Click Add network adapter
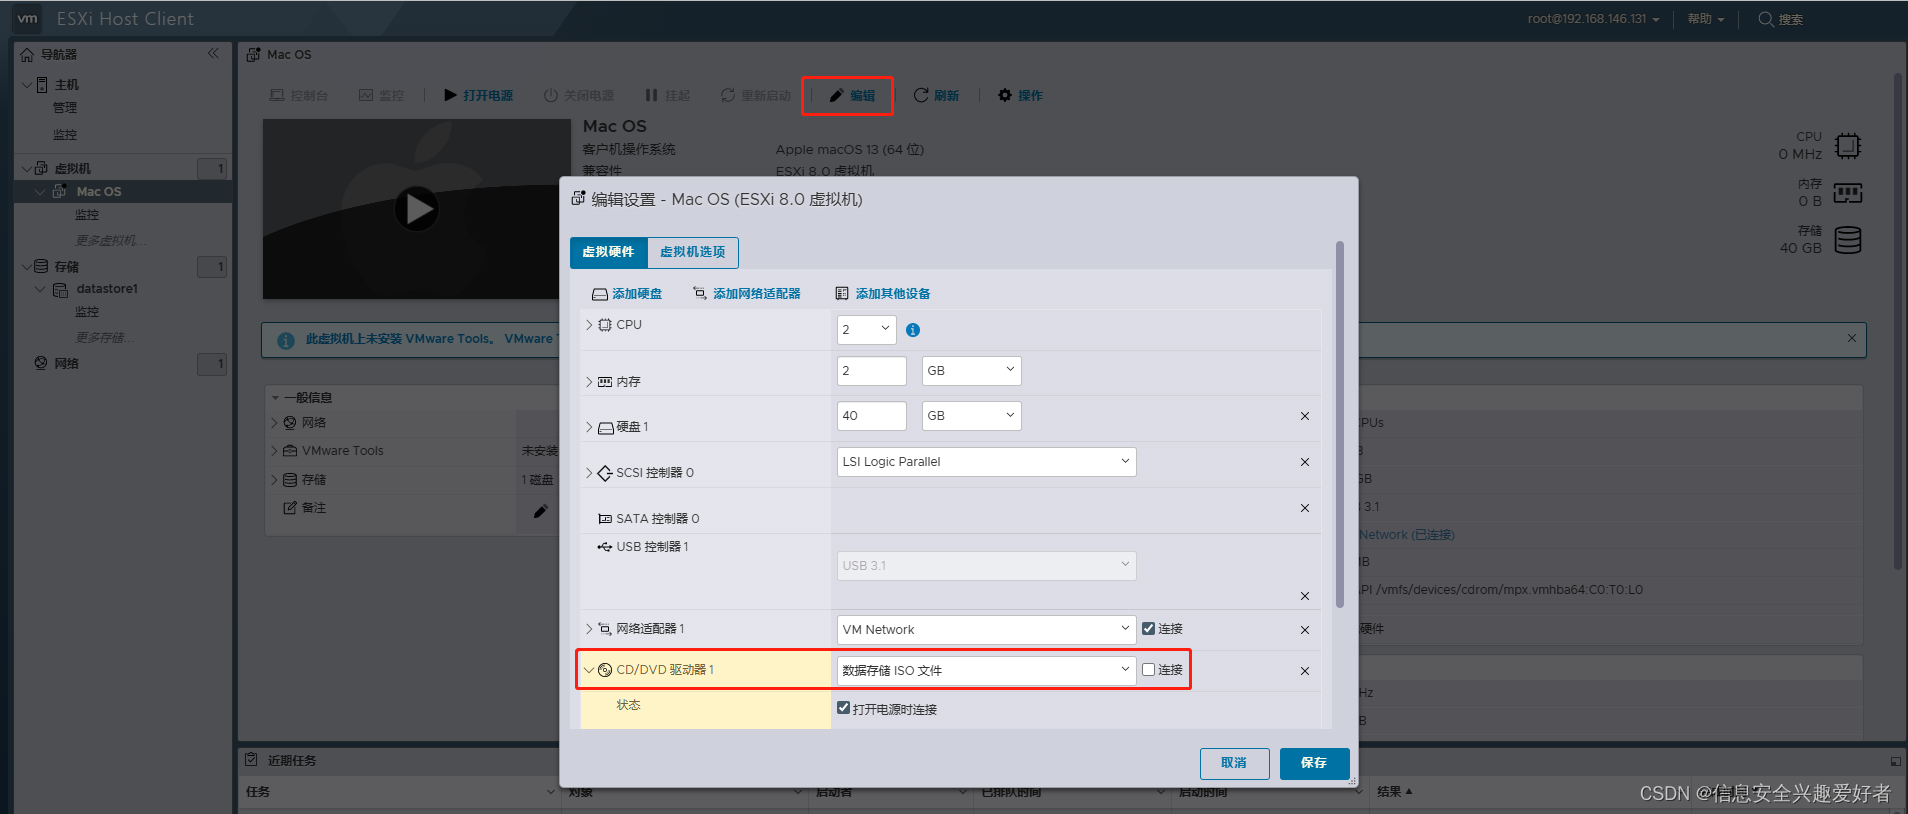Screen dimensions: 1908x814 (x=747, y=293)
